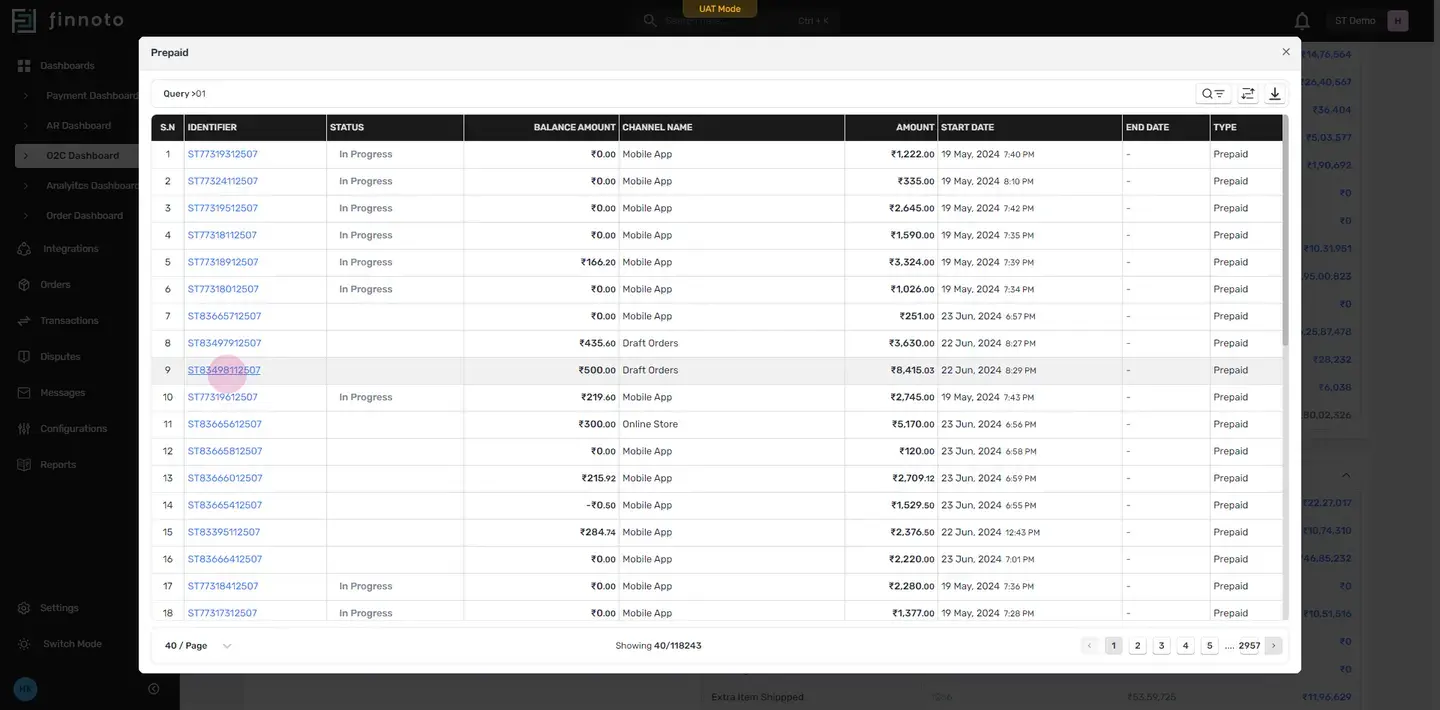Go to page 2
The width and height of the screenshot is (1440, 710).
point(1137,646)
